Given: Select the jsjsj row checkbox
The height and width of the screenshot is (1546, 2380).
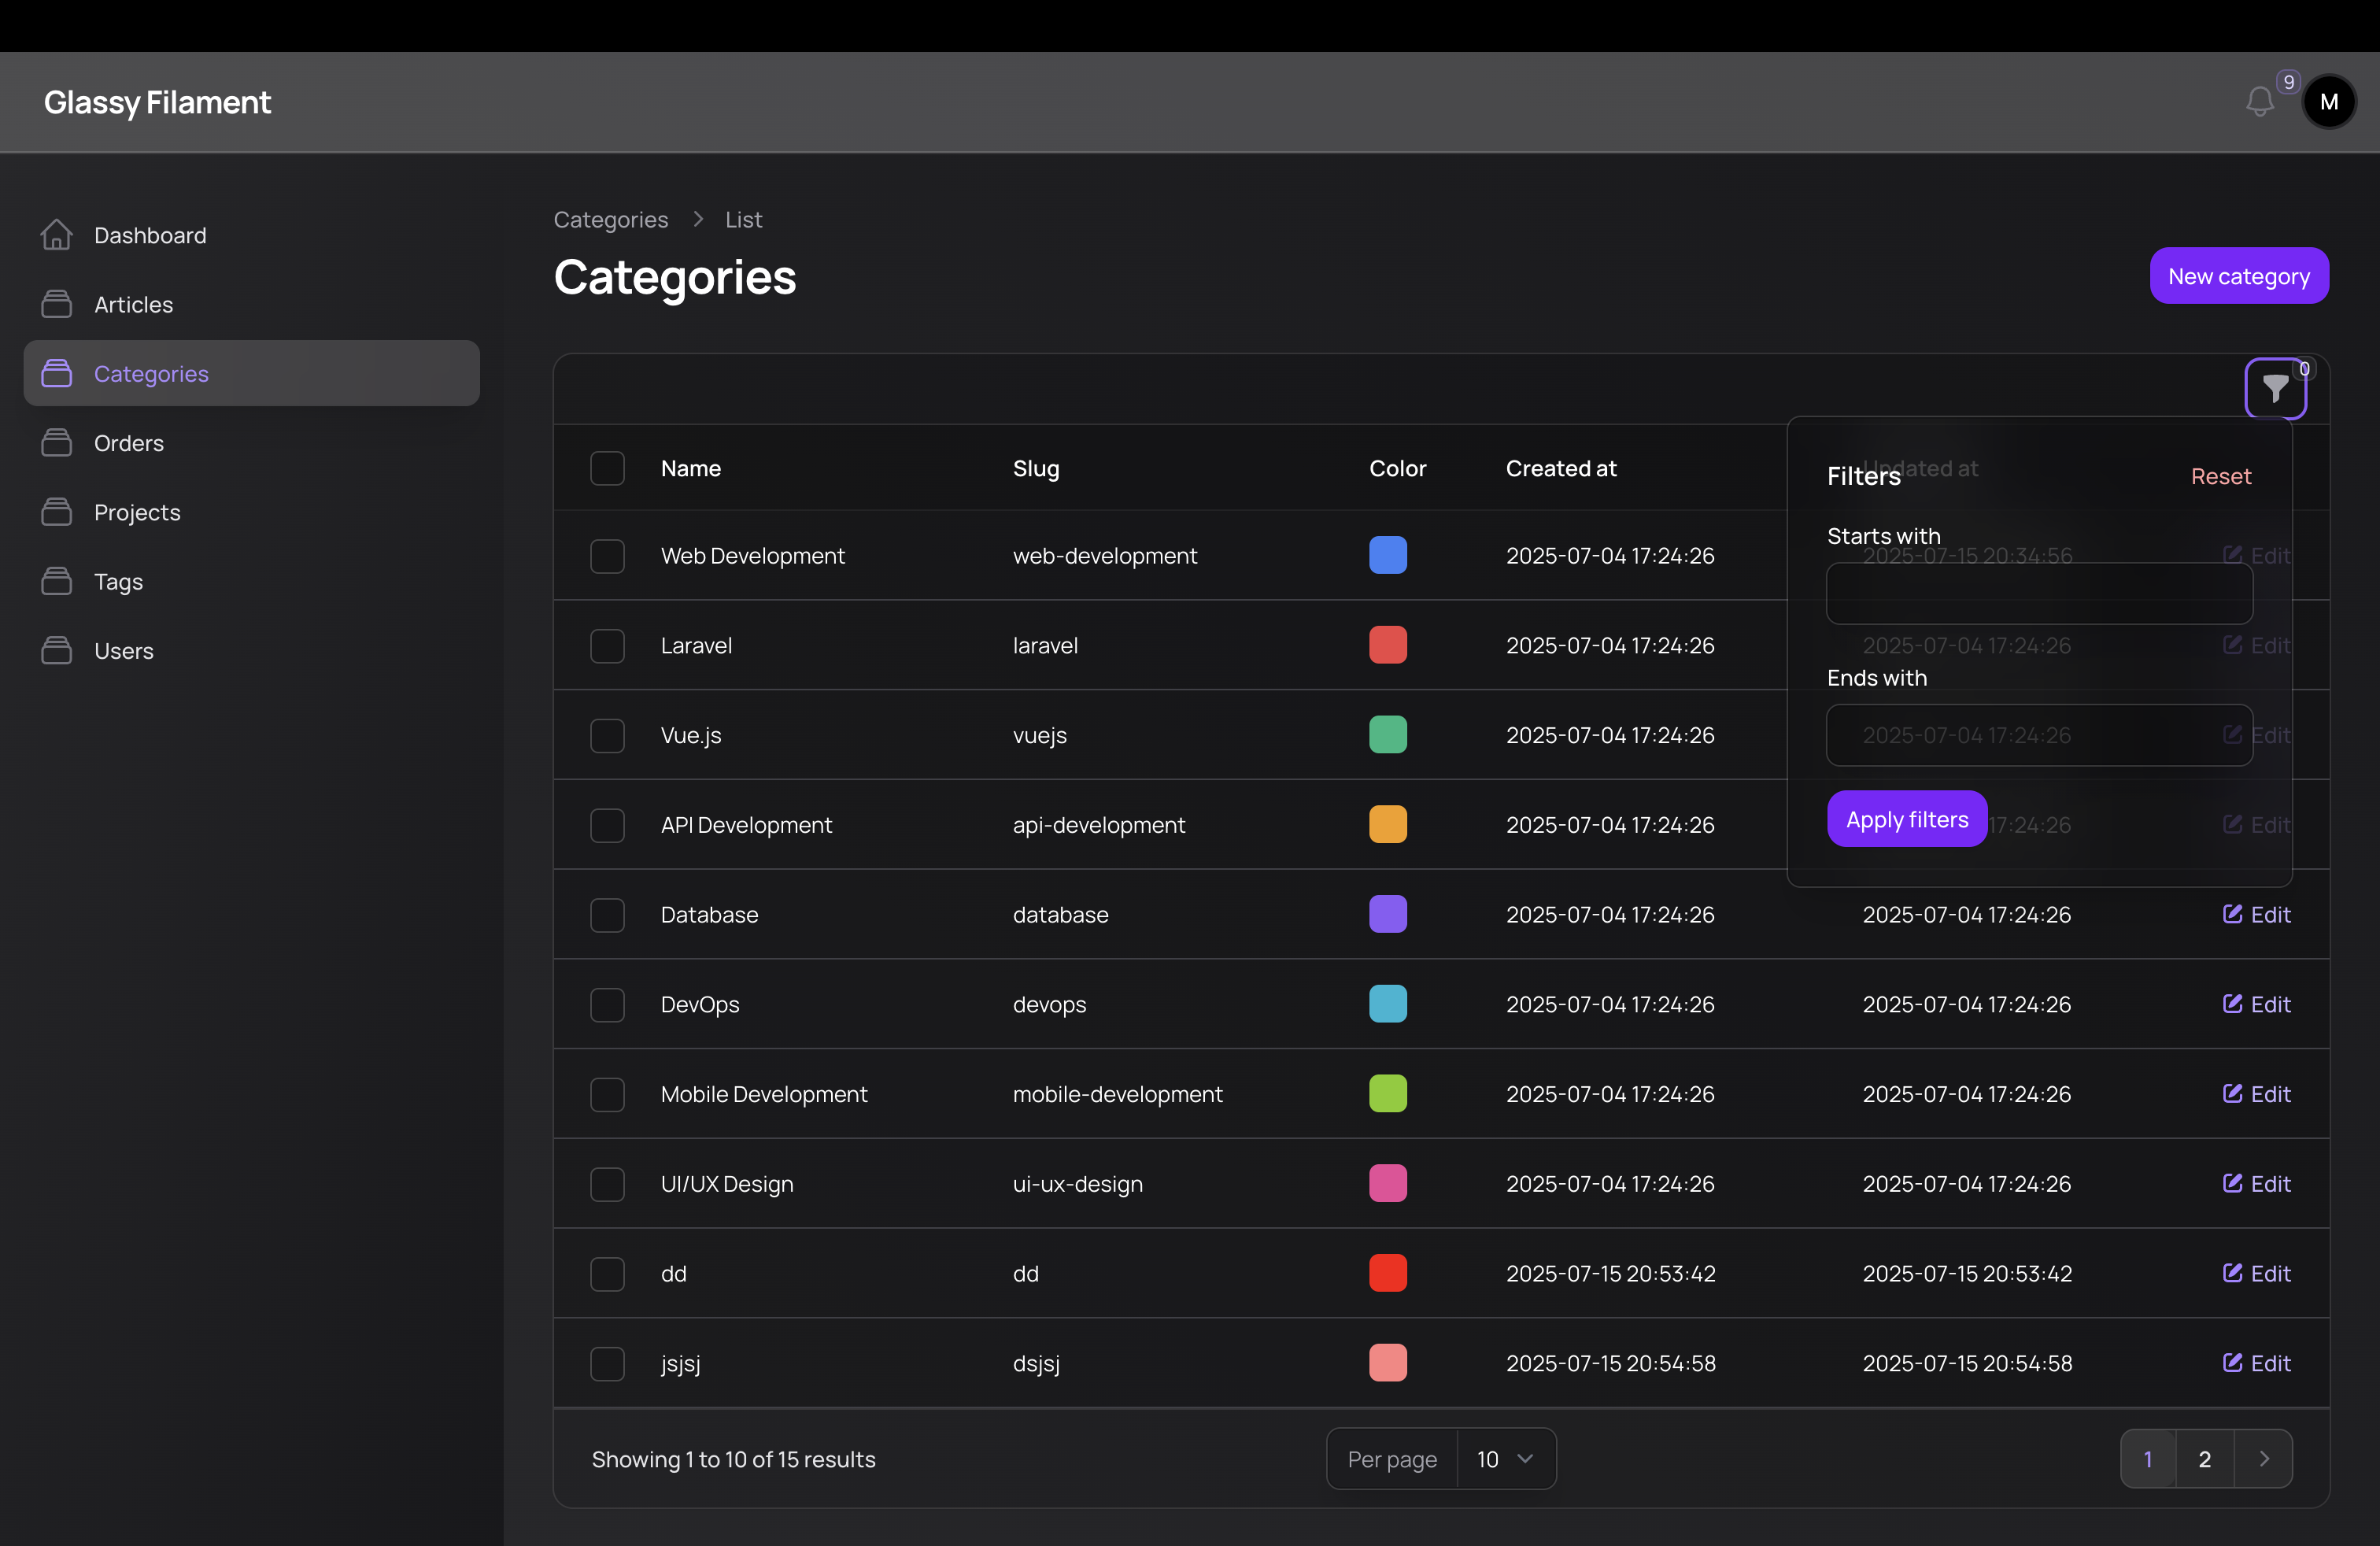Looking at the screenshot, I should point(607,1364).
